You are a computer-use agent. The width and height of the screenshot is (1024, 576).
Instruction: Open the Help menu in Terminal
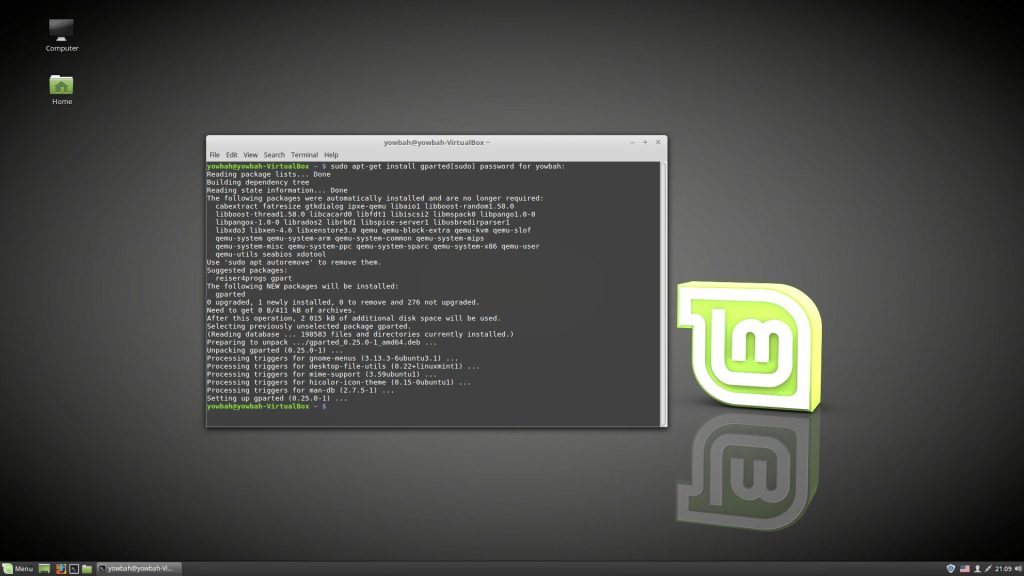(331, 155)
